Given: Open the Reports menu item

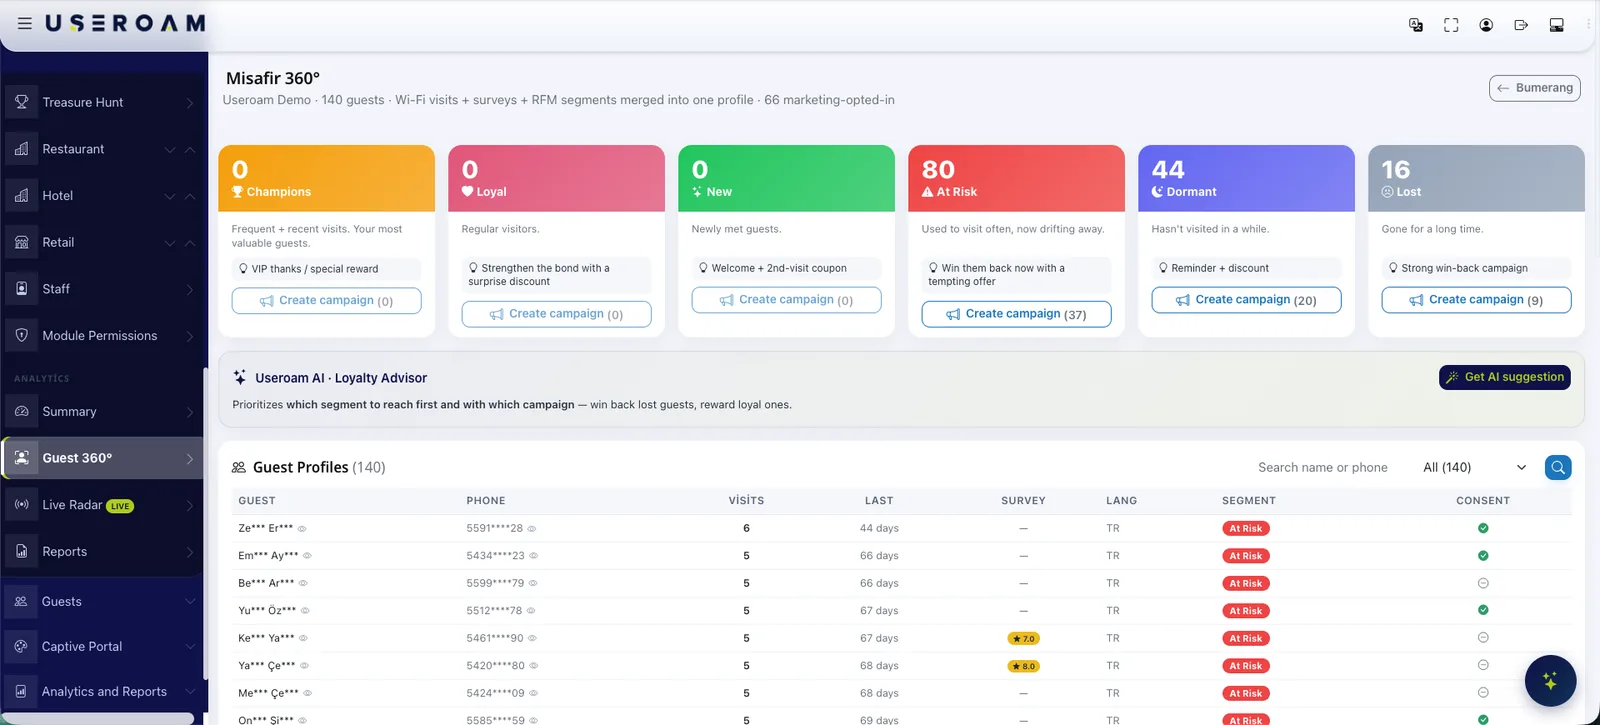Looking at the screenshot, I should point(103,551).
